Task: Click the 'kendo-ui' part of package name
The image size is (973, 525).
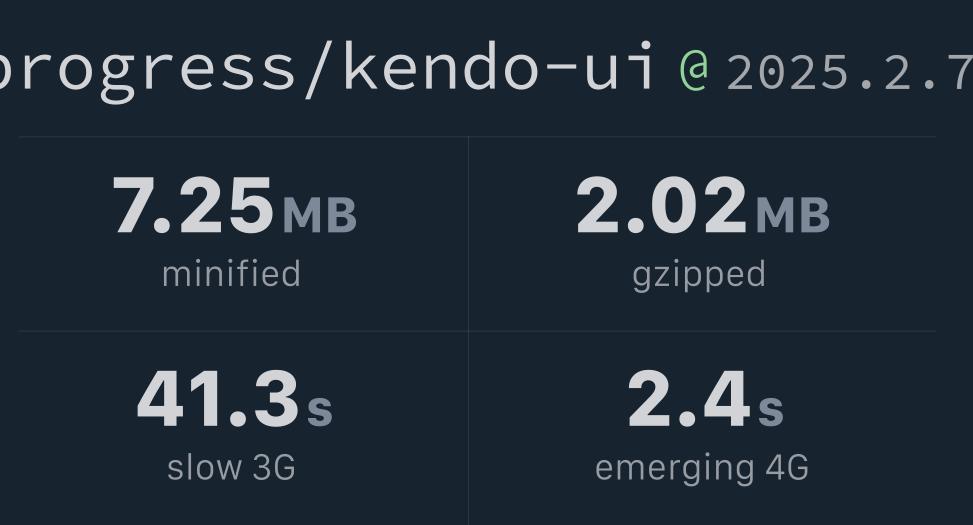Action: tap(498, 65)
